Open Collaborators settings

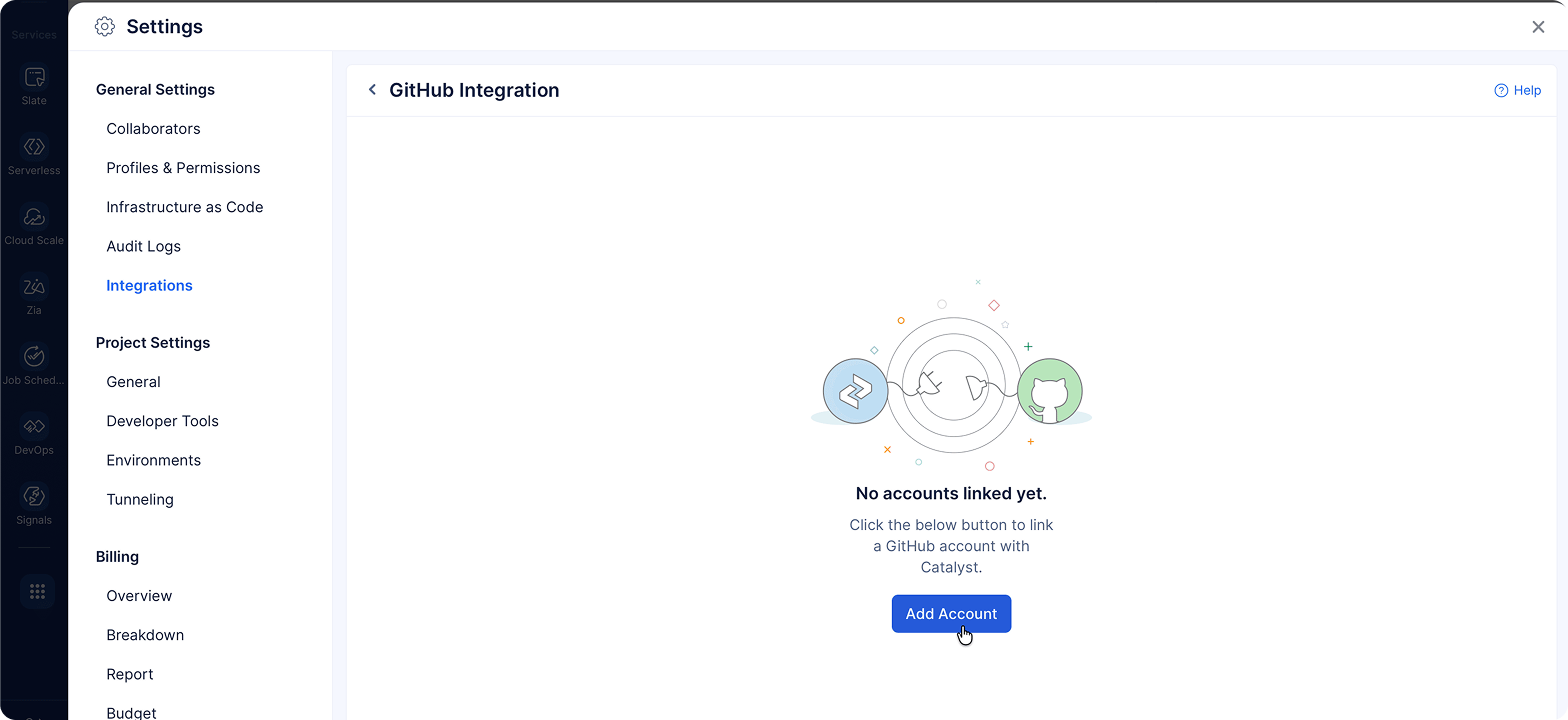[x=153, y=129]
